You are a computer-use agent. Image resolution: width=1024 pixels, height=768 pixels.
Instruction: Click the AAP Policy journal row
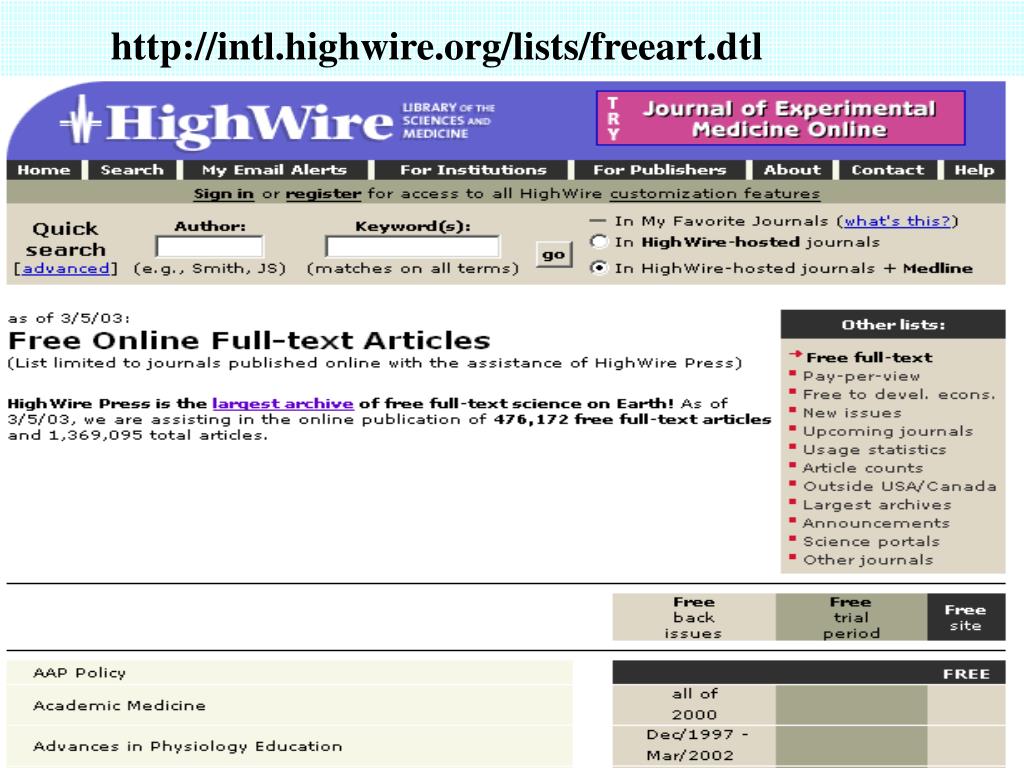(289, 673)
